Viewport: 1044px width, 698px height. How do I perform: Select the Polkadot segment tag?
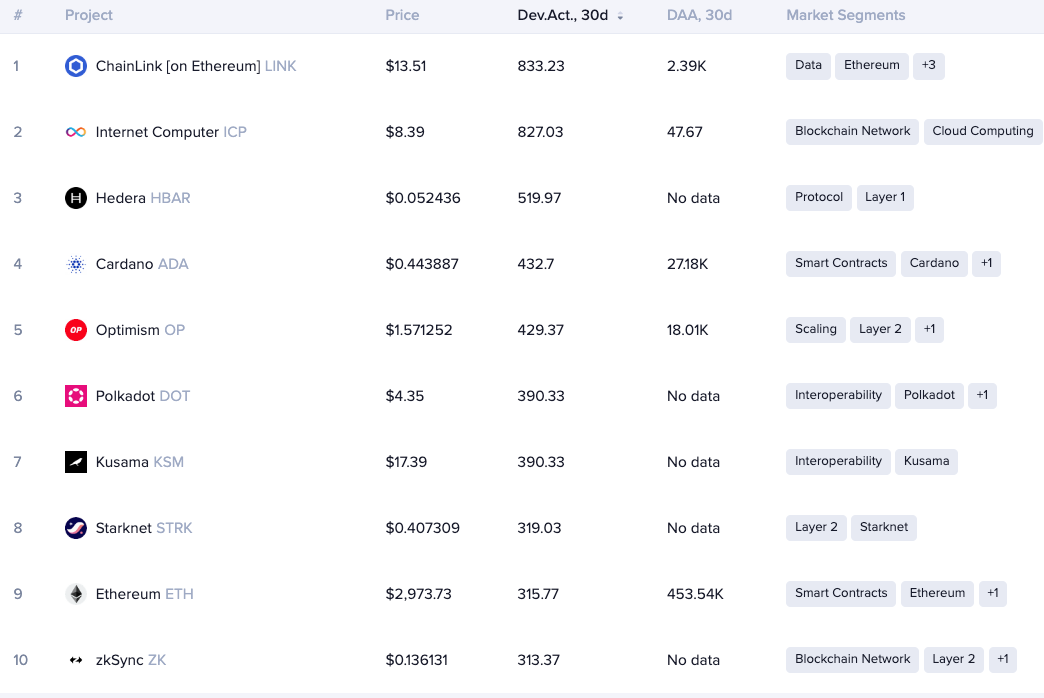pos(929,395)
